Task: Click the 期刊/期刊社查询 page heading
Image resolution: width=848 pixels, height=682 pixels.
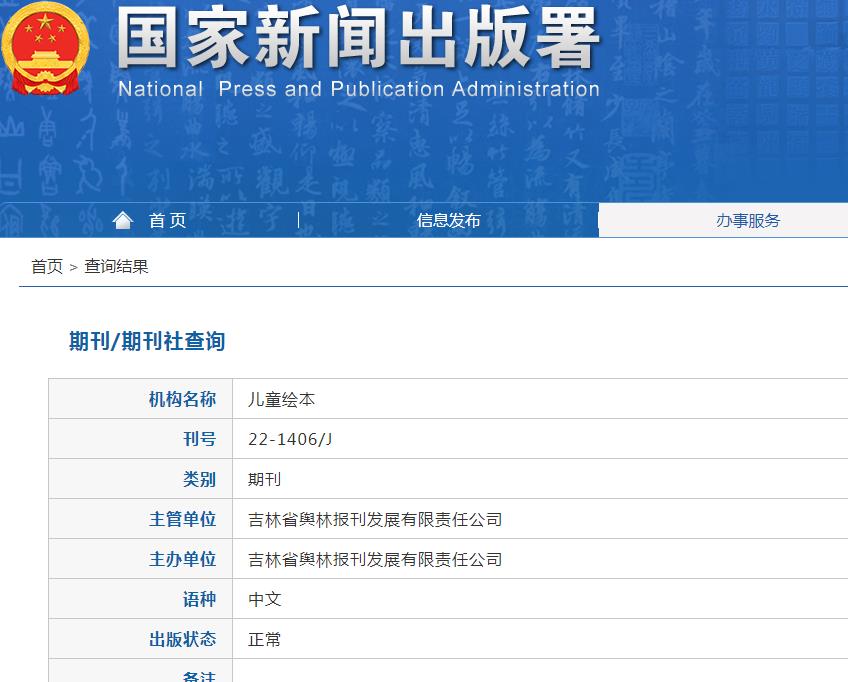Action: 144,340
